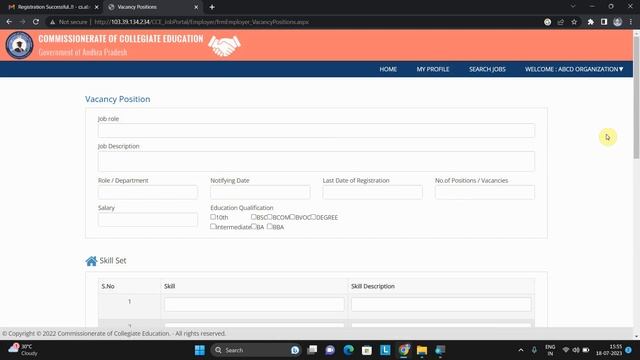Open a new browser tab
Screen dimensions: 640x360
(212, 7)
